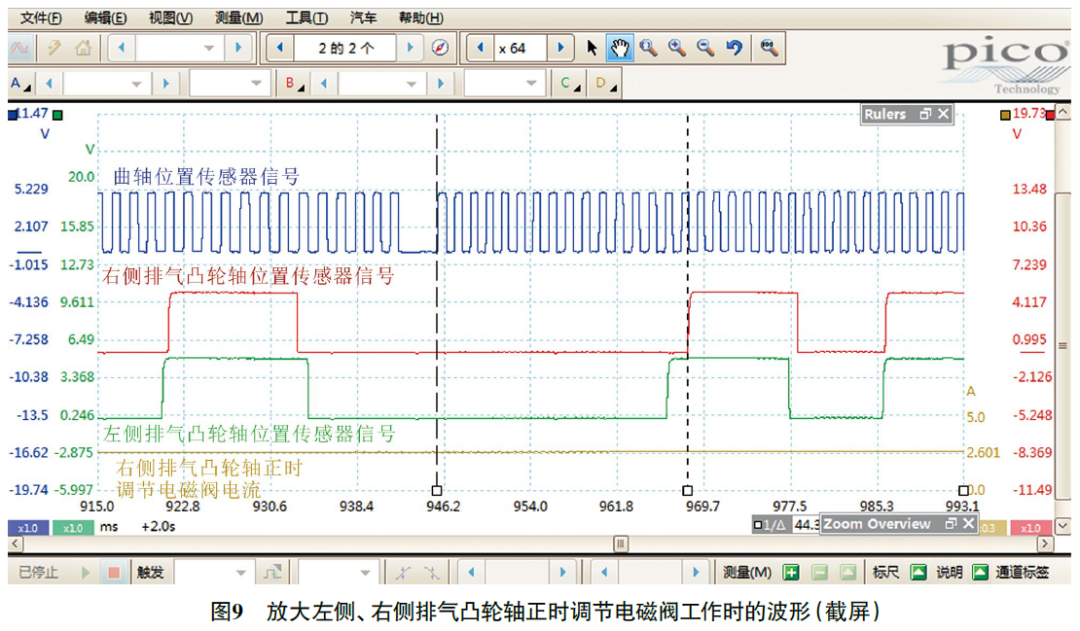The height and width of the screenshot is (631, 1080).
Task: Click the horizontal scrollbar left arrow
Action: [14, 544]
